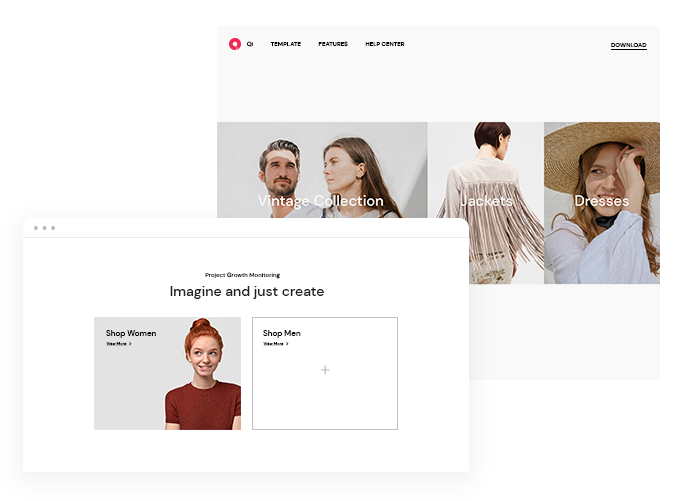This screenshot has height=501, width=686.
Task: Open View More under Shop Women
Action: point(116,344)
